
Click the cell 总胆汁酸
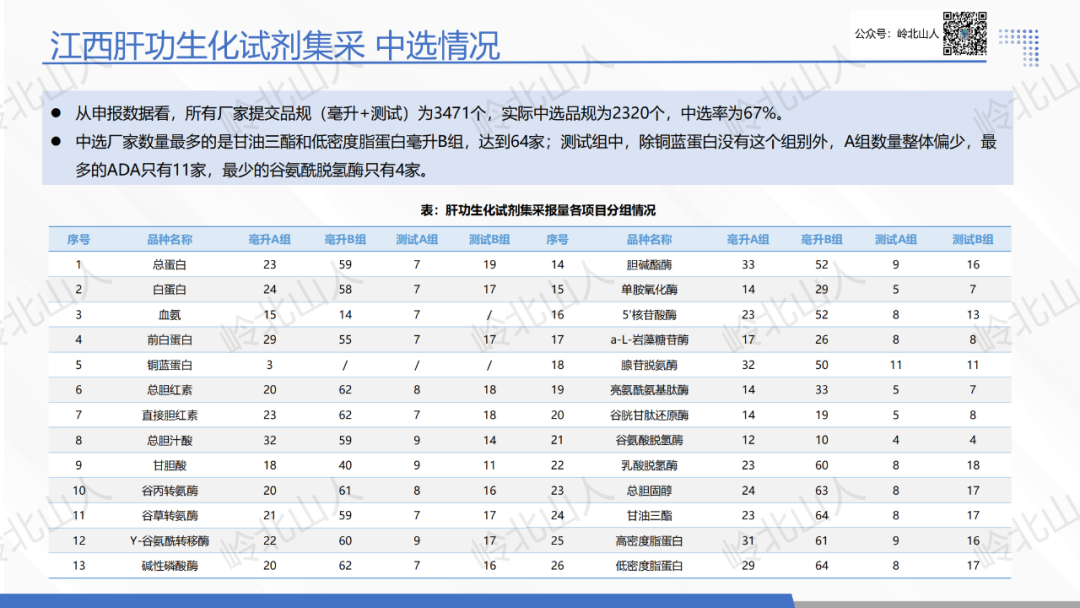click(169, 440)
